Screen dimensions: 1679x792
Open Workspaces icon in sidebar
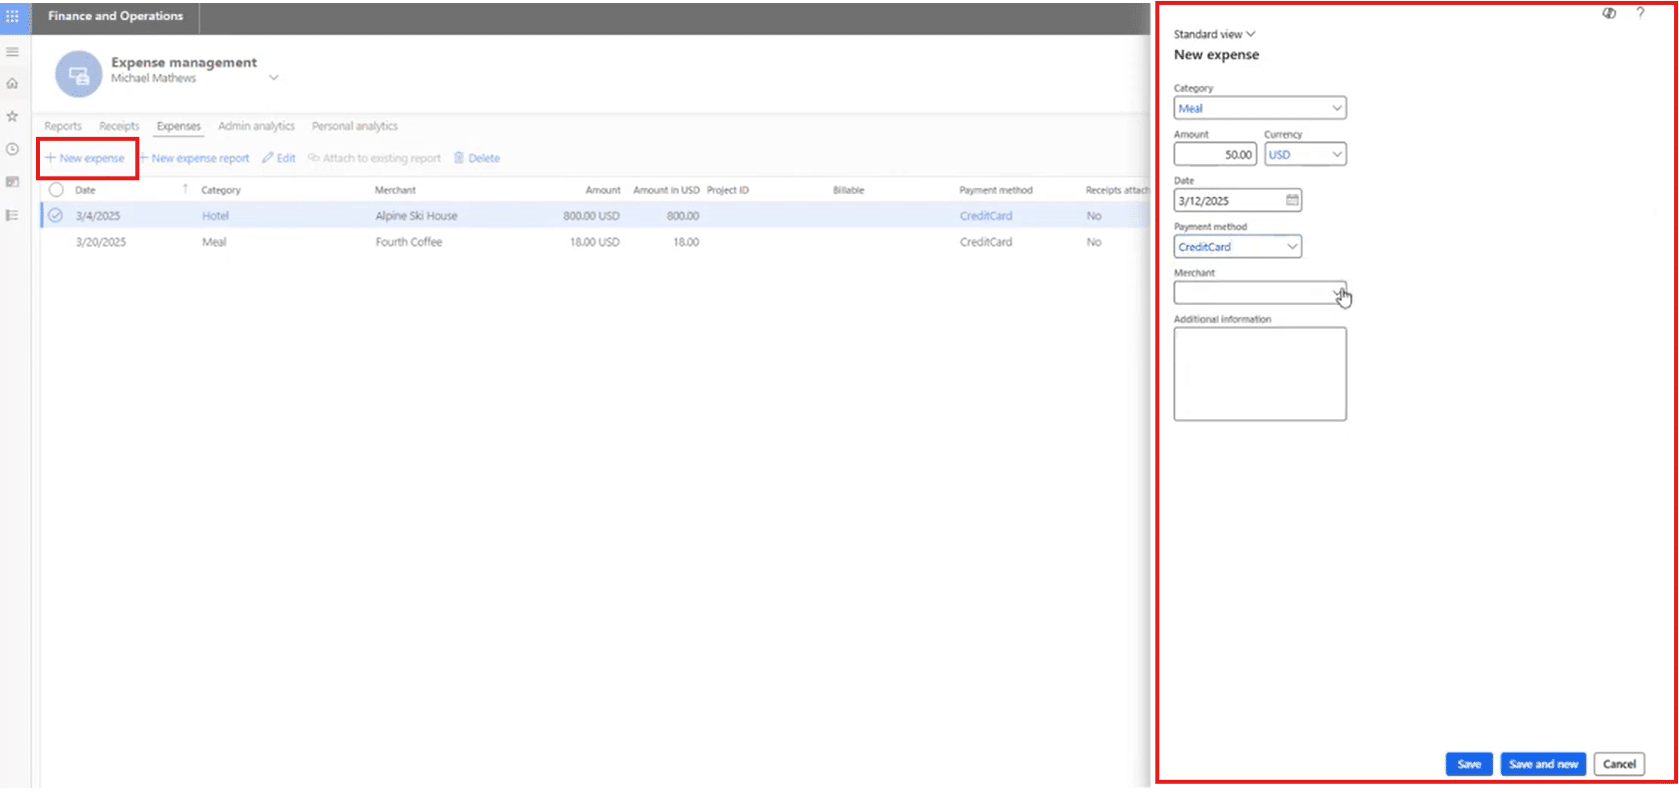(x=12, y=182)
